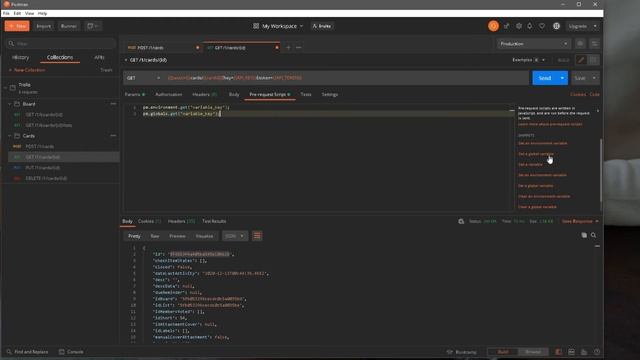Click the Import button
This screenshot has width=640, height=360.
click(x=44, y=26)
